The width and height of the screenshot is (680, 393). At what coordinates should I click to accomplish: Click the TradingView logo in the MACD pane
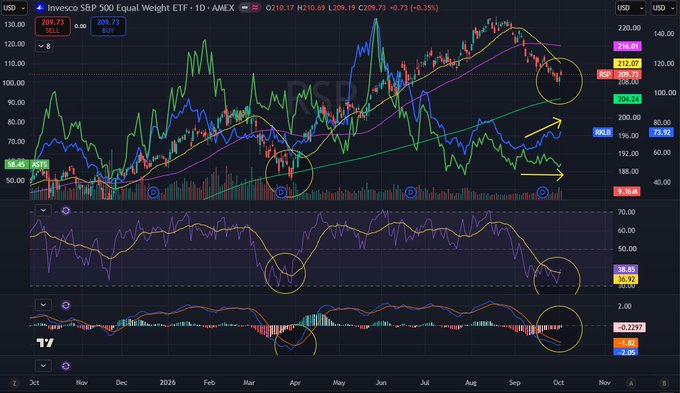(x=45, y=343)
